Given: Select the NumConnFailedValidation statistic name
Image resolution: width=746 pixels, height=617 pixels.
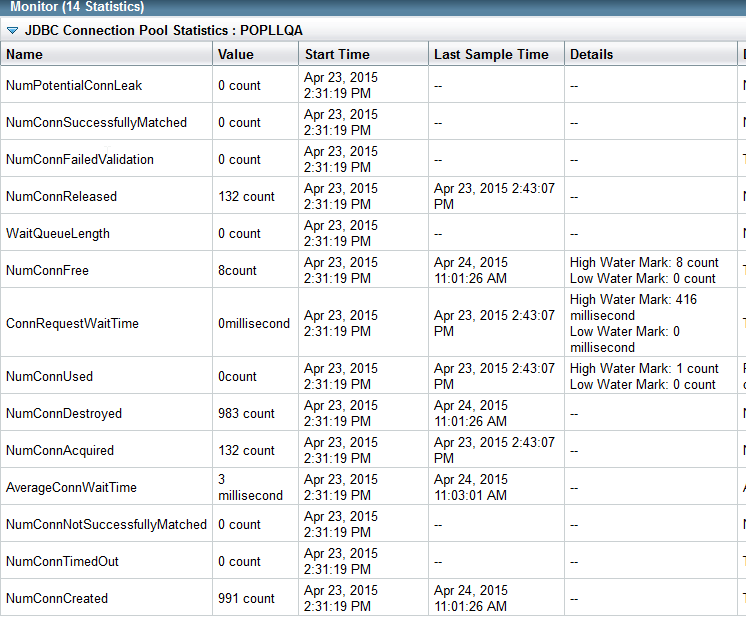Looking at the screenshot, I should tap(79, 160).
